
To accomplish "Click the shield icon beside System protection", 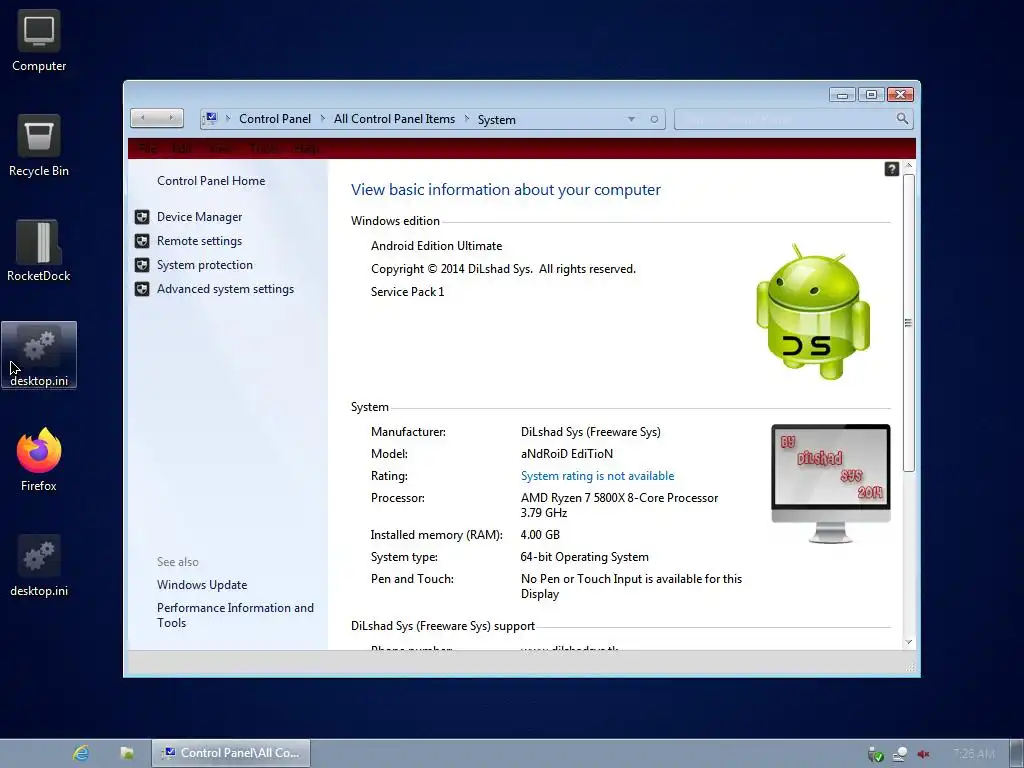I will (x=142, y=265).
